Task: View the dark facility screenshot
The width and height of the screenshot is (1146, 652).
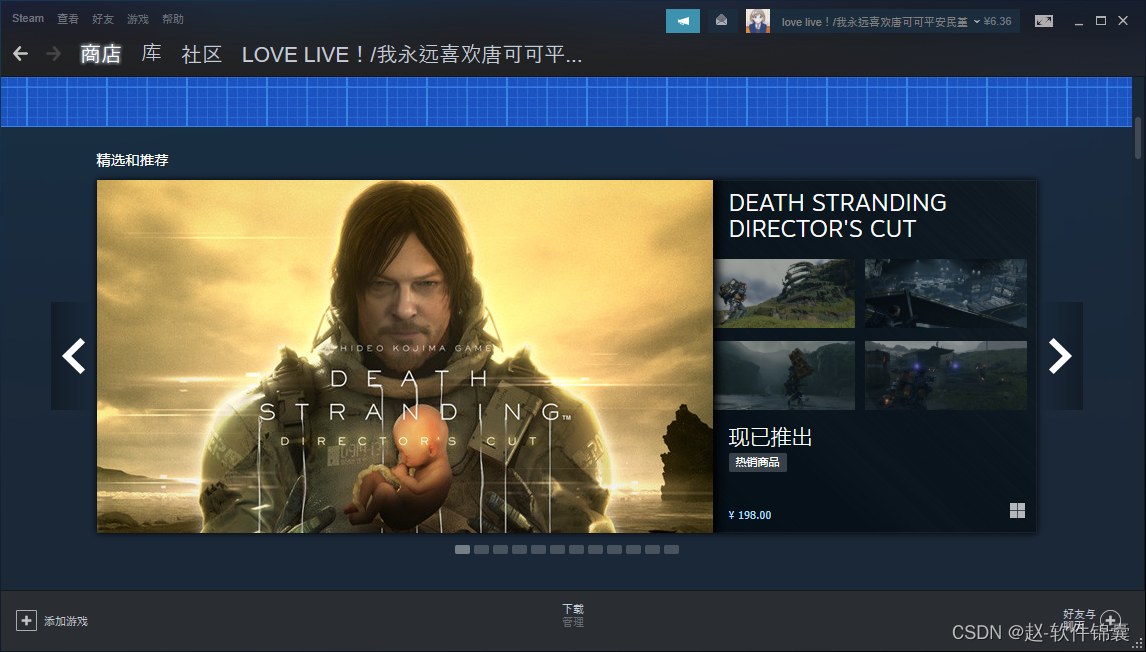Action: 946,293
